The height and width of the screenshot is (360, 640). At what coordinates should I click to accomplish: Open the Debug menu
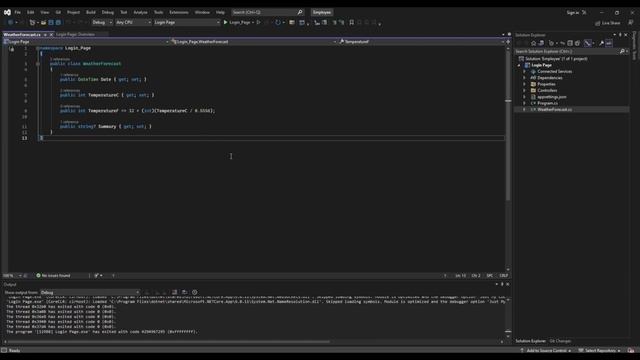tap(108, 12)
